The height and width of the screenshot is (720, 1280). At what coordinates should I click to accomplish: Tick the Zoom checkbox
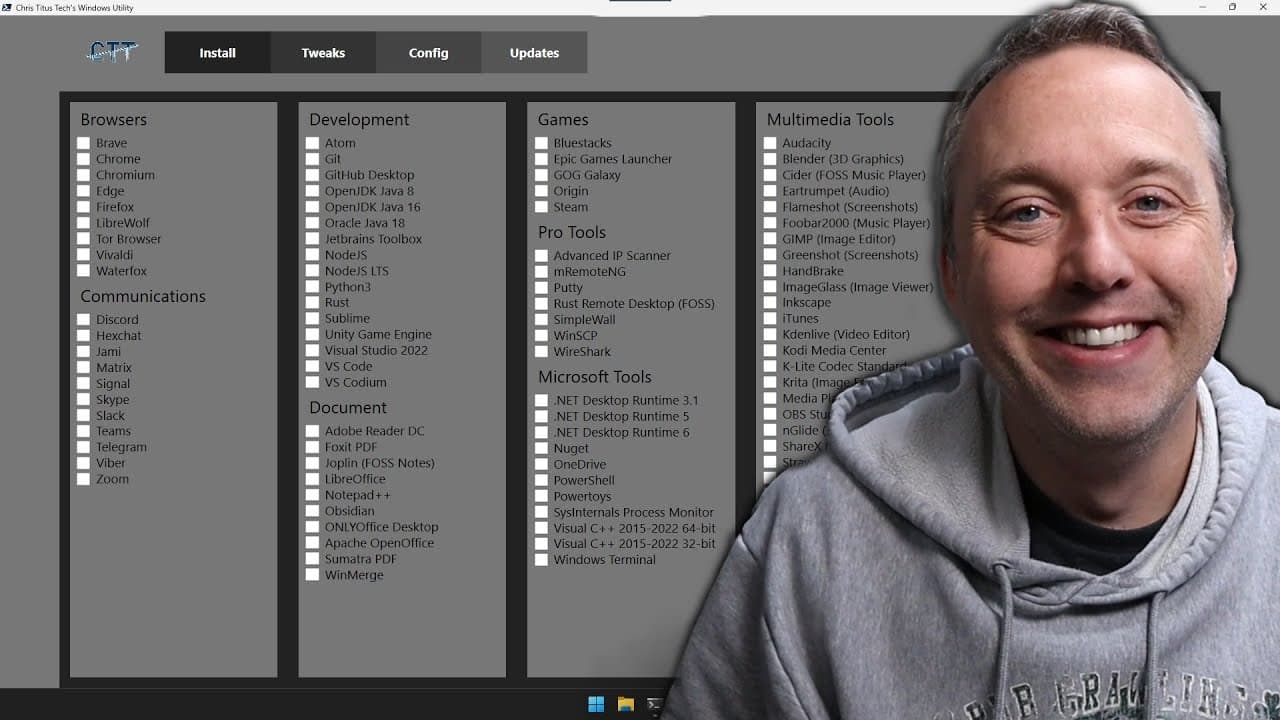[x=84, y=480]
